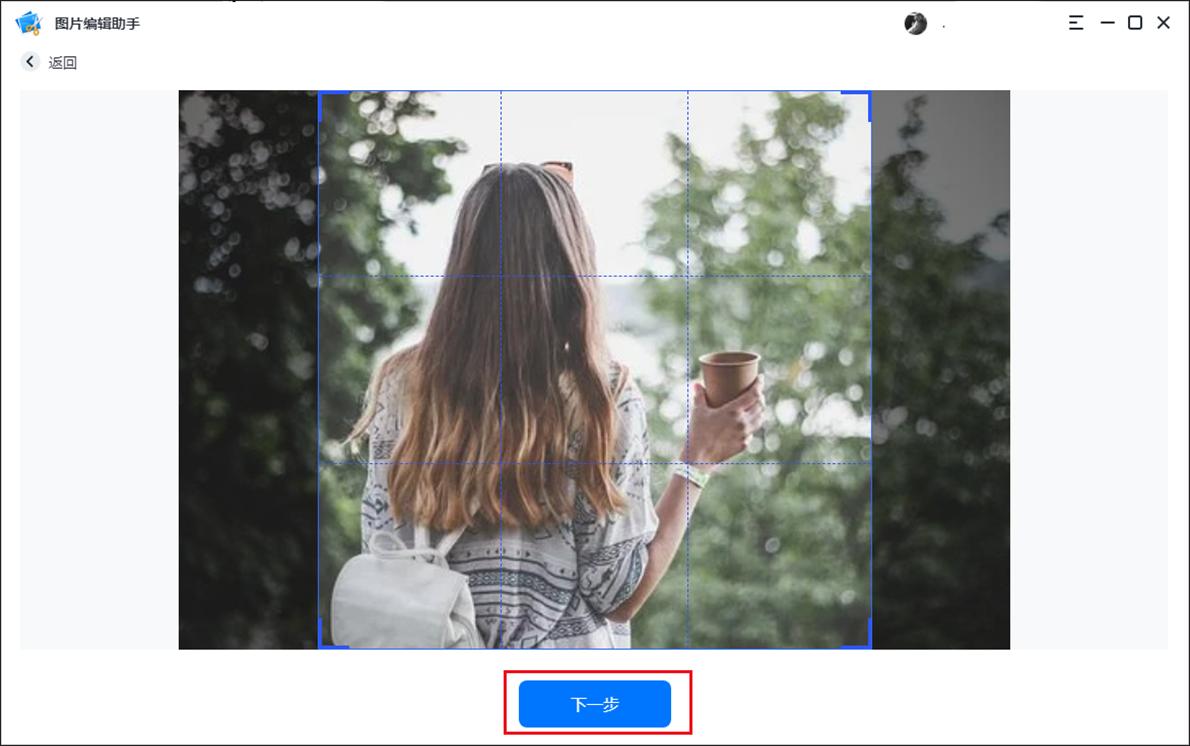Click the center of the crop selection
Image resolution: width=1190 pixels, height=746 pixels.
(x=594, y=370)
